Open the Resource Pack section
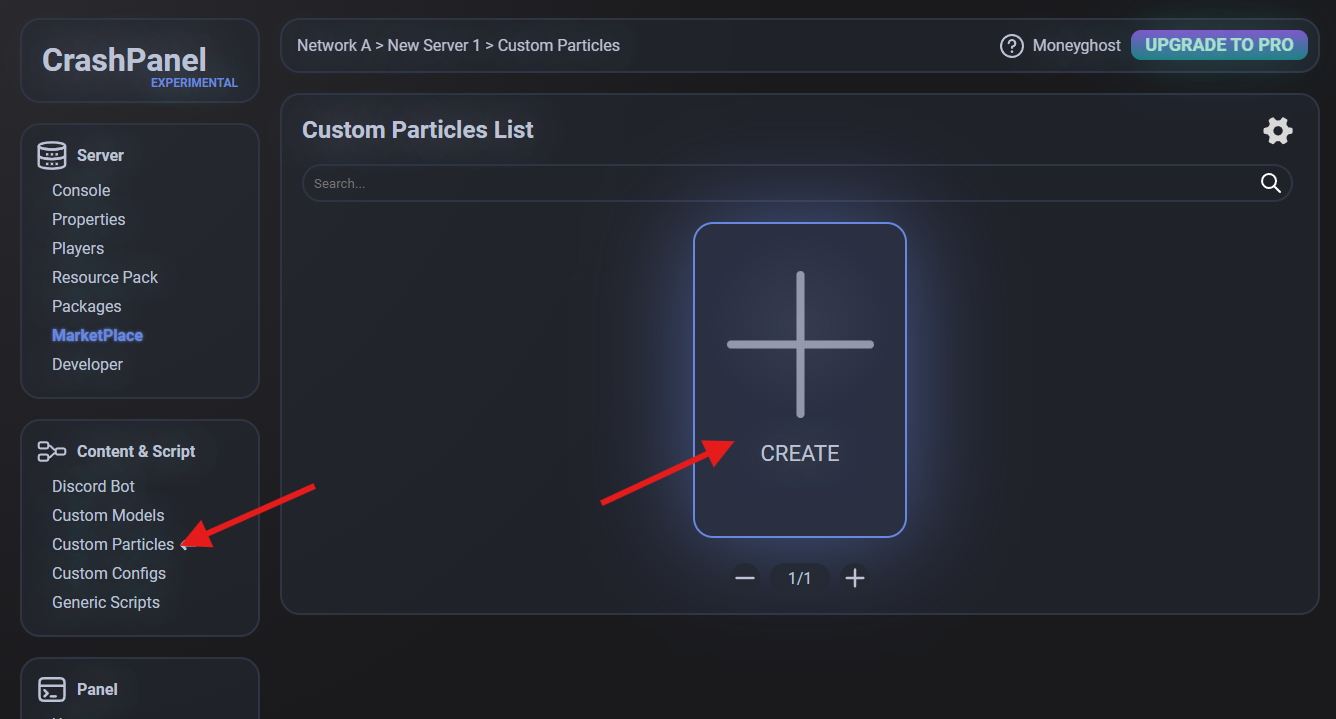 pos(105,277)
